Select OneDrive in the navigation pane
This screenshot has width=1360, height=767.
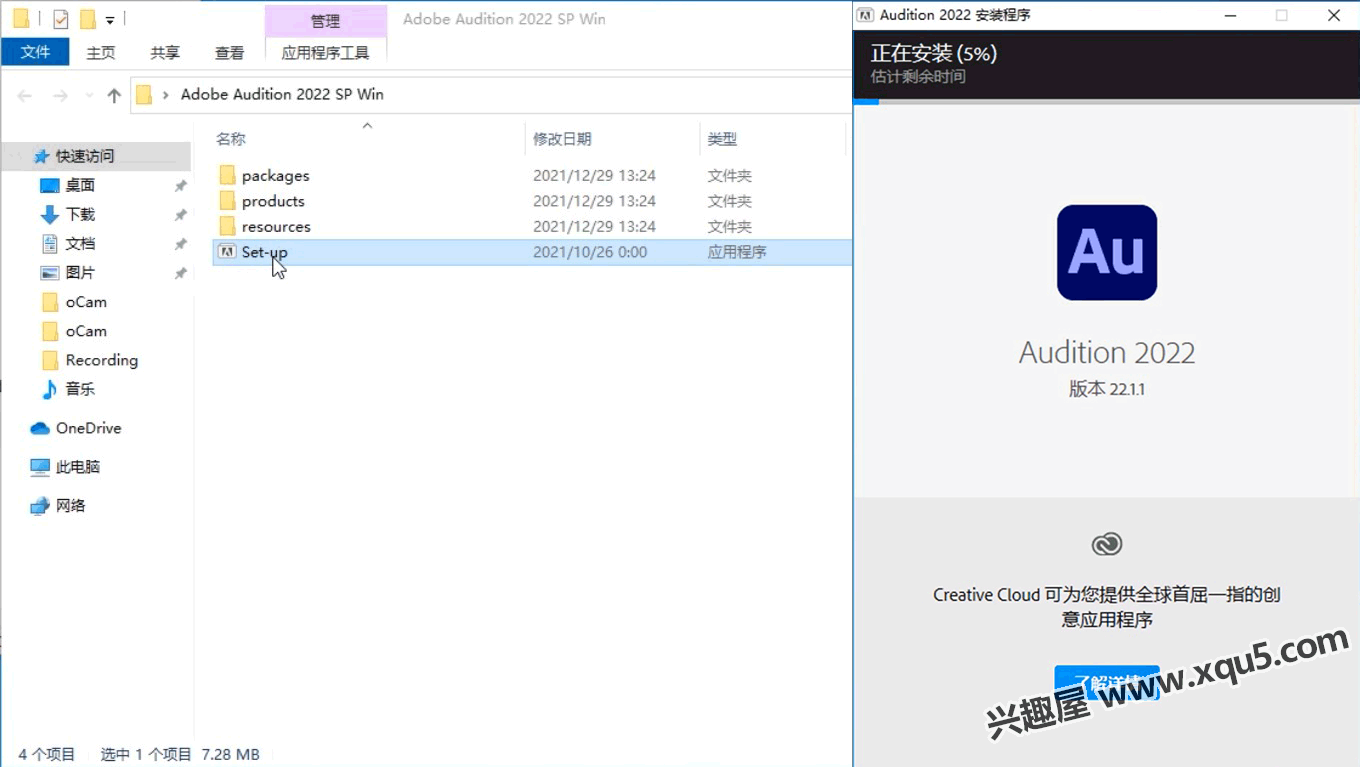coord(88,428)
